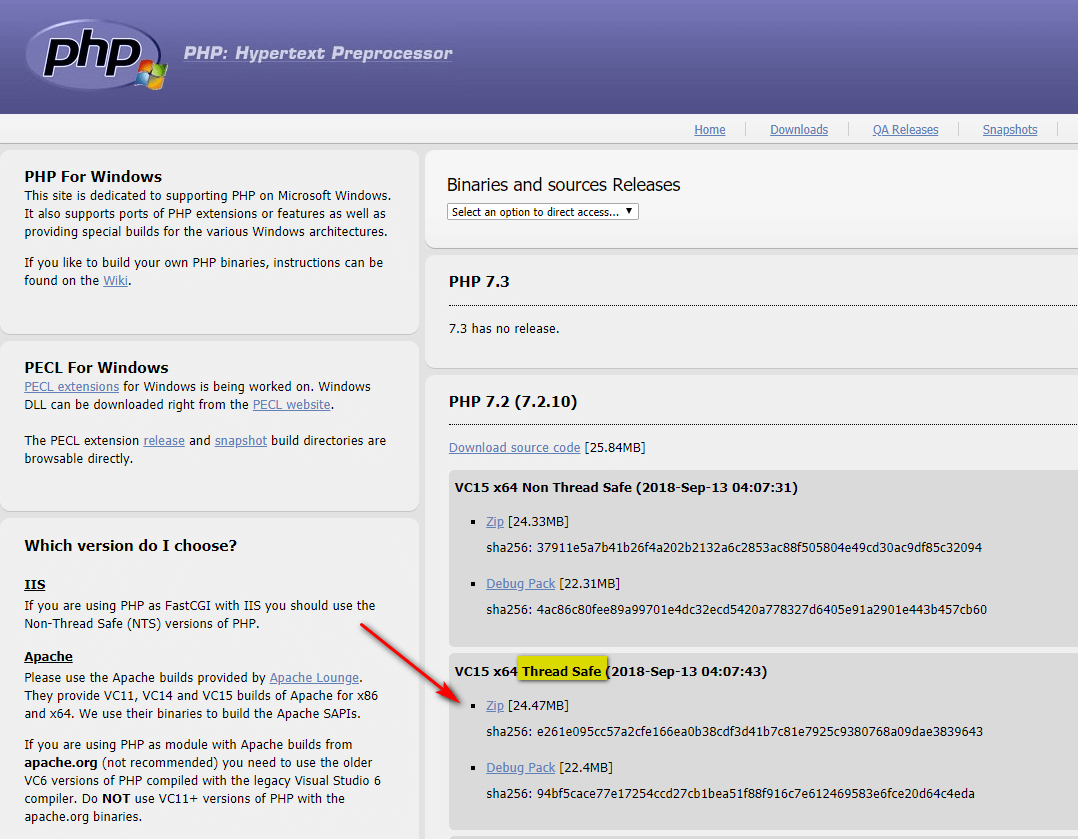This screenshot has height=839, width=1078.
Task: Click the PHP logo icon
Action: (96, 55)
